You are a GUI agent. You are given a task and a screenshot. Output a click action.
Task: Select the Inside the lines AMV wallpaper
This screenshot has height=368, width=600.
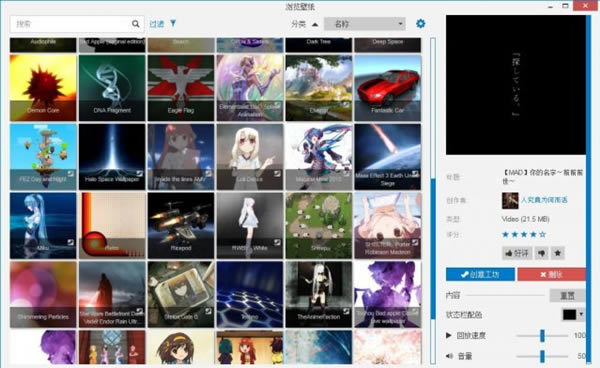tap(181, 157)
